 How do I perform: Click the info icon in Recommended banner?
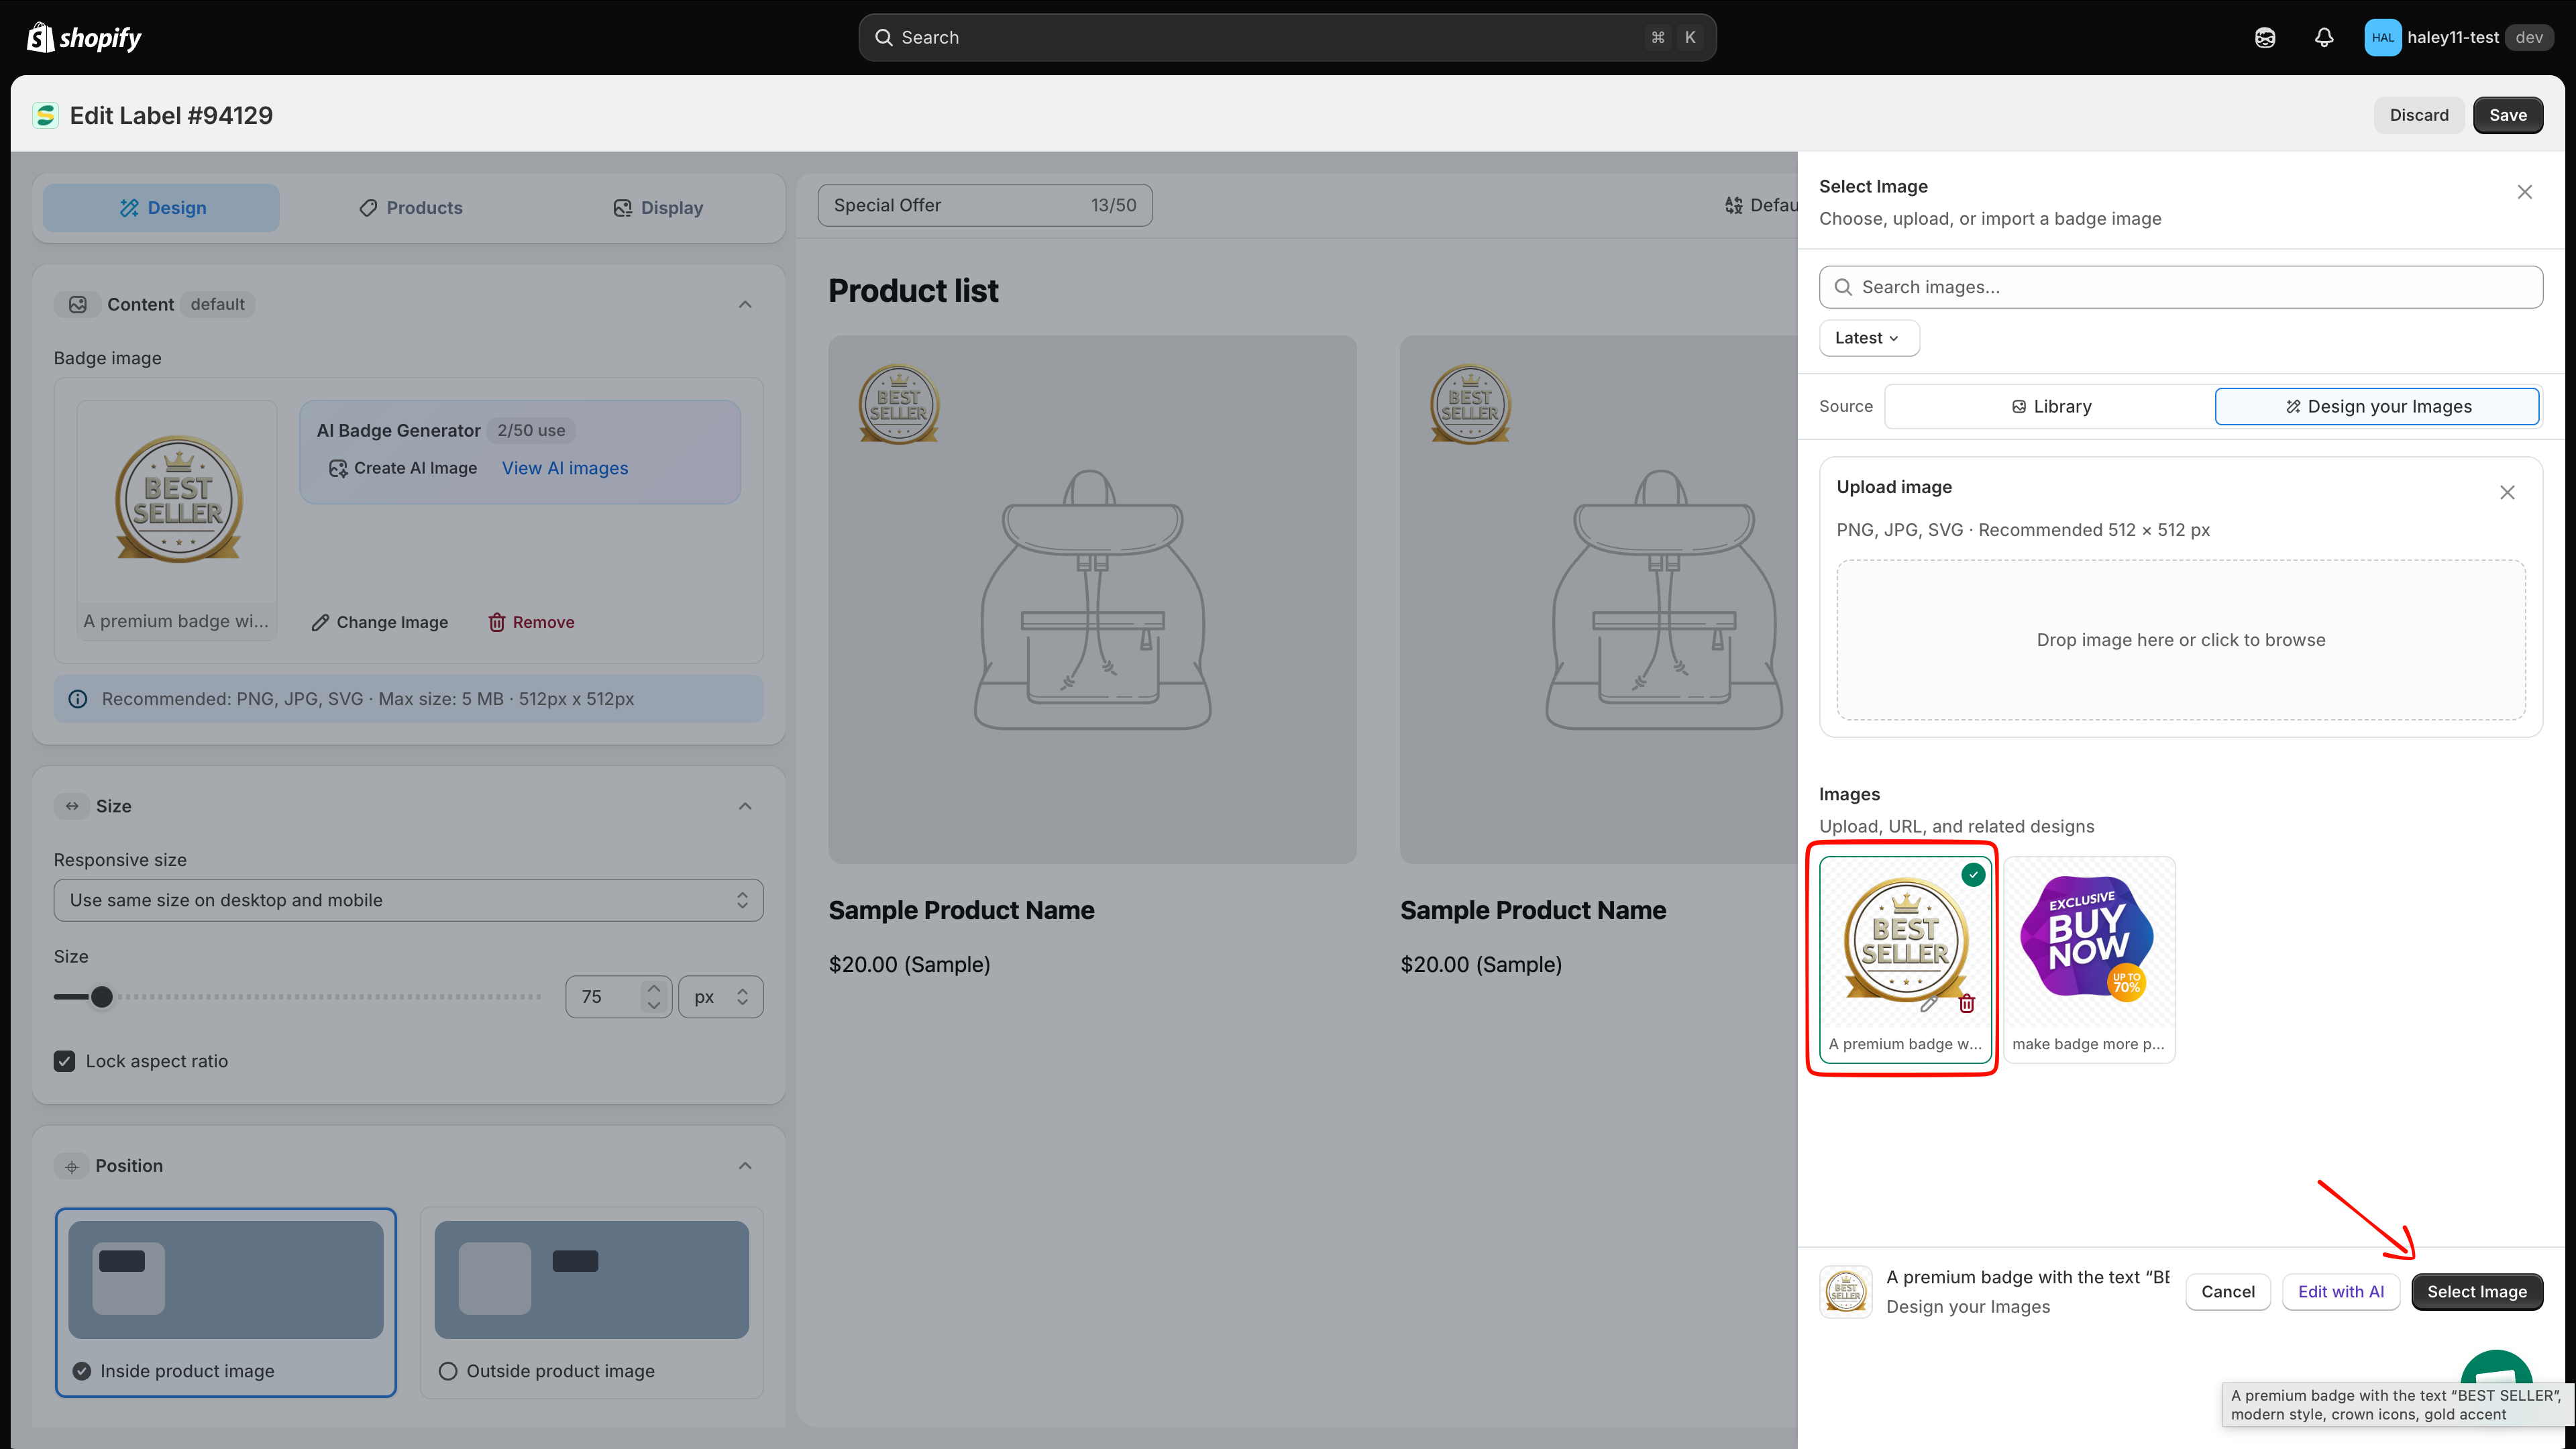(x=78, y=699)
